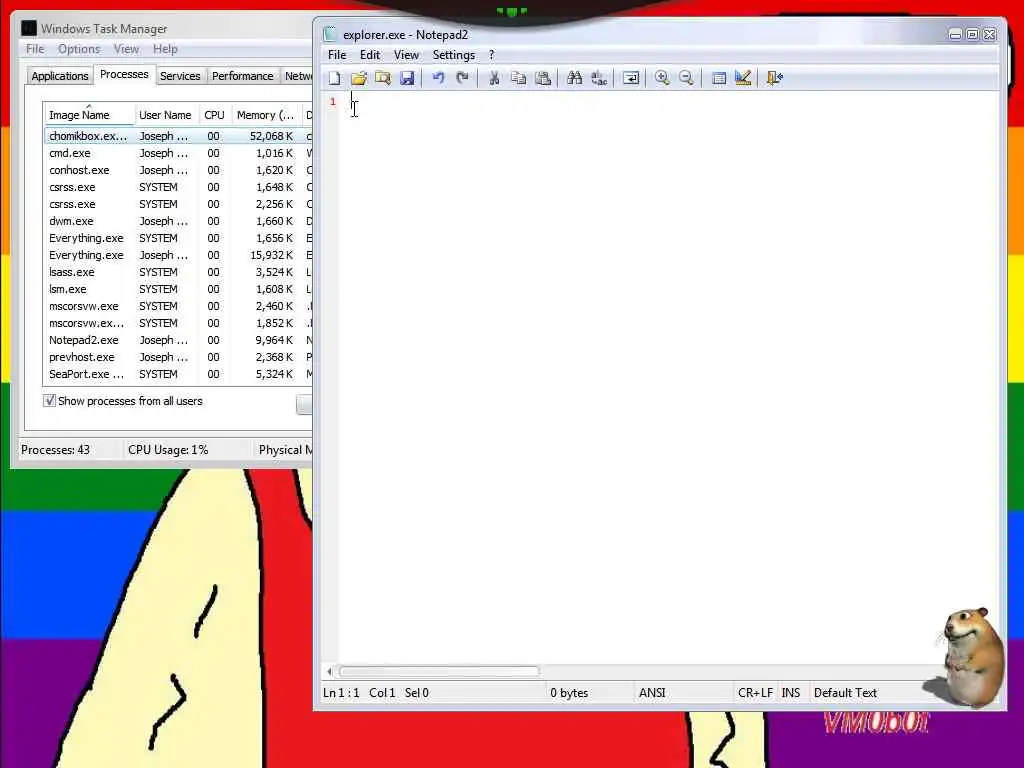1024x768 pixels.
Task: Select lsm.exe process row
Action: click(178, 289)
